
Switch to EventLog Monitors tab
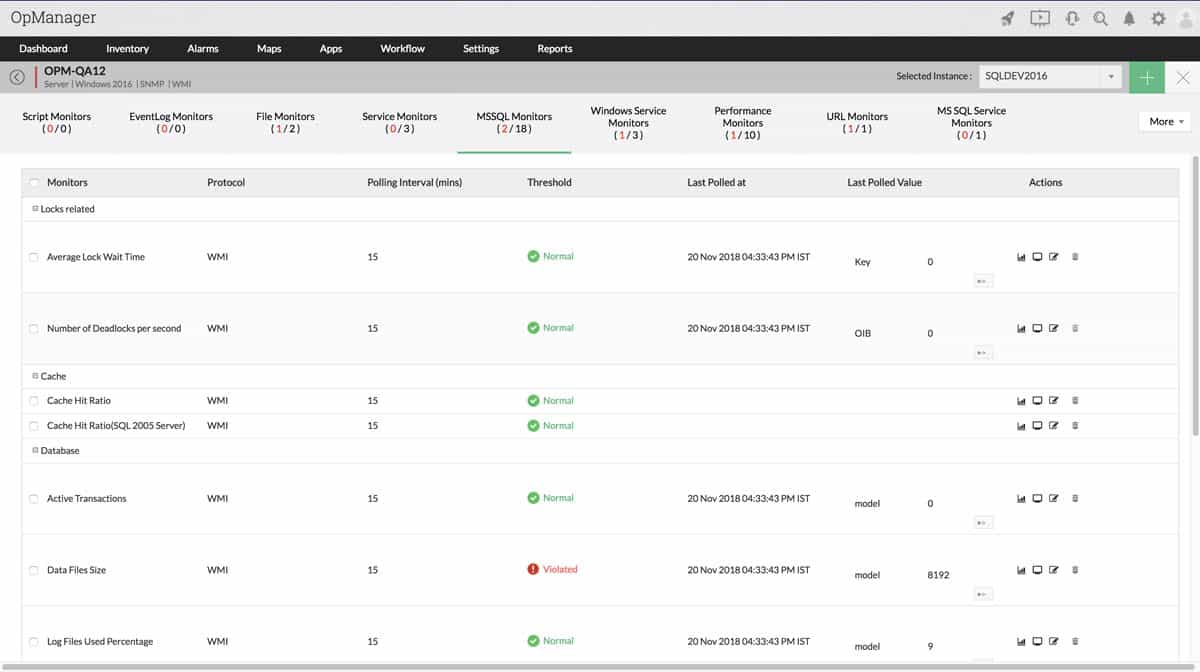[x=171, y=122]
